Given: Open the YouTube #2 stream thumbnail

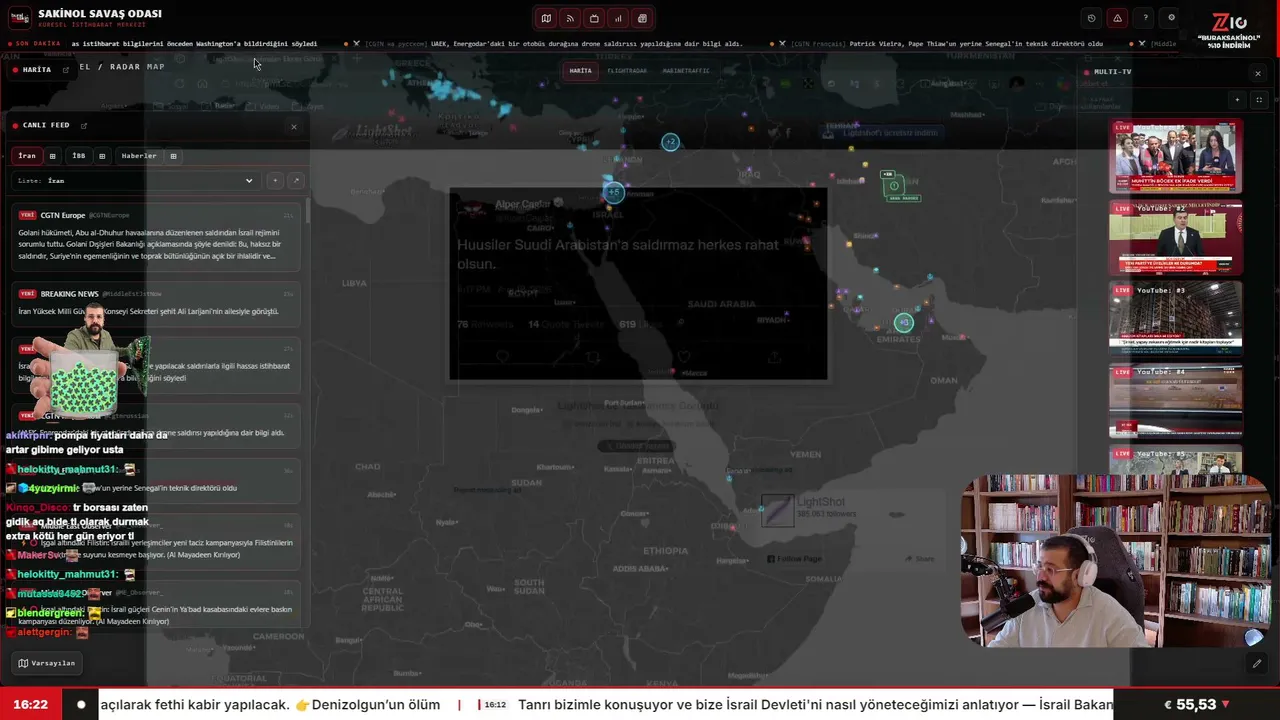Looking at the screenshot, I should pyautogui.click(x=1175, y=238).
